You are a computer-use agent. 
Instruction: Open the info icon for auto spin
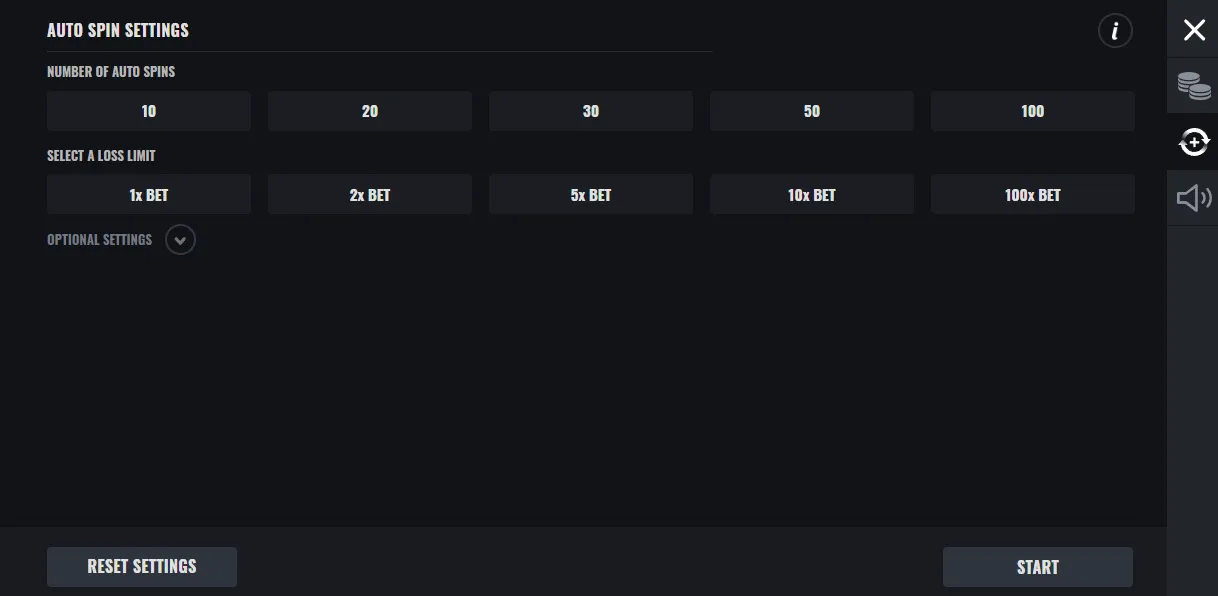coord(1115,30)
